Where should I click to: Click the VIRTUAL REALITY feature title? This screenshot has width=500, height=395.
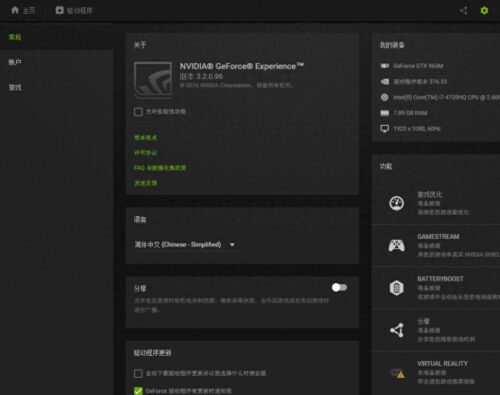(442, 363)
